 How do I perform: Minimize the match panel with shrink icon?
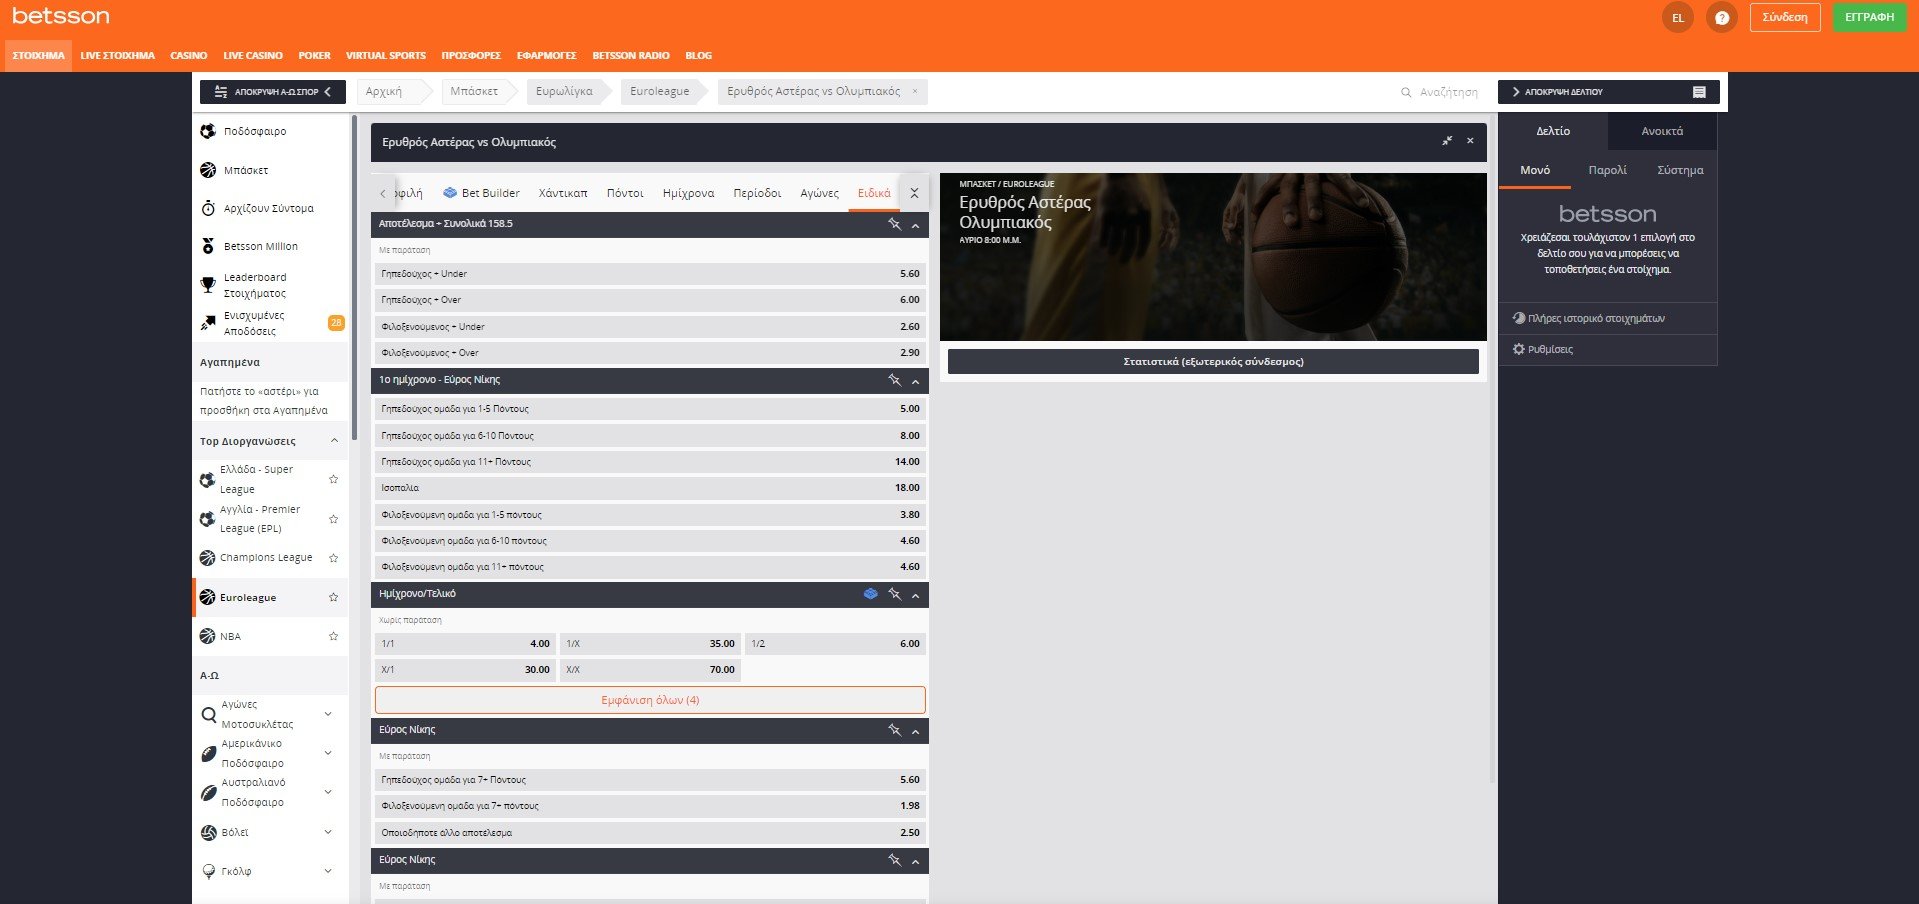click(1446, 141)
